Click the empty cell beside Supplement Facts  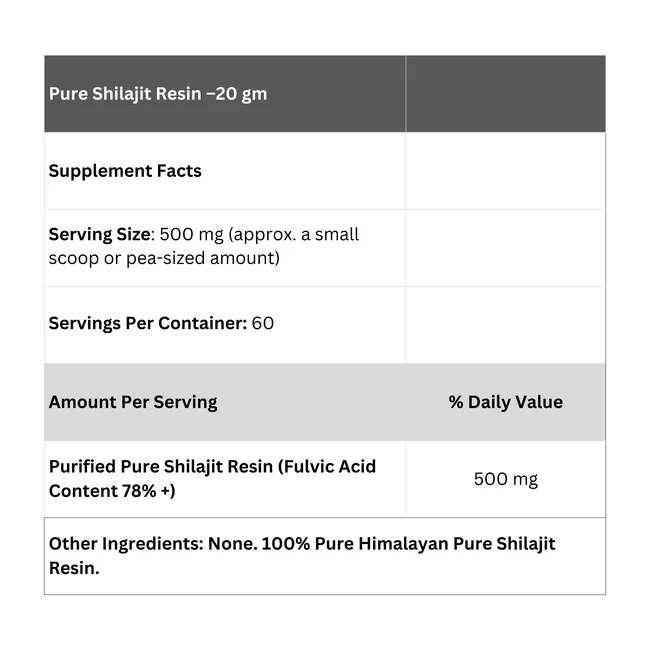506,171
